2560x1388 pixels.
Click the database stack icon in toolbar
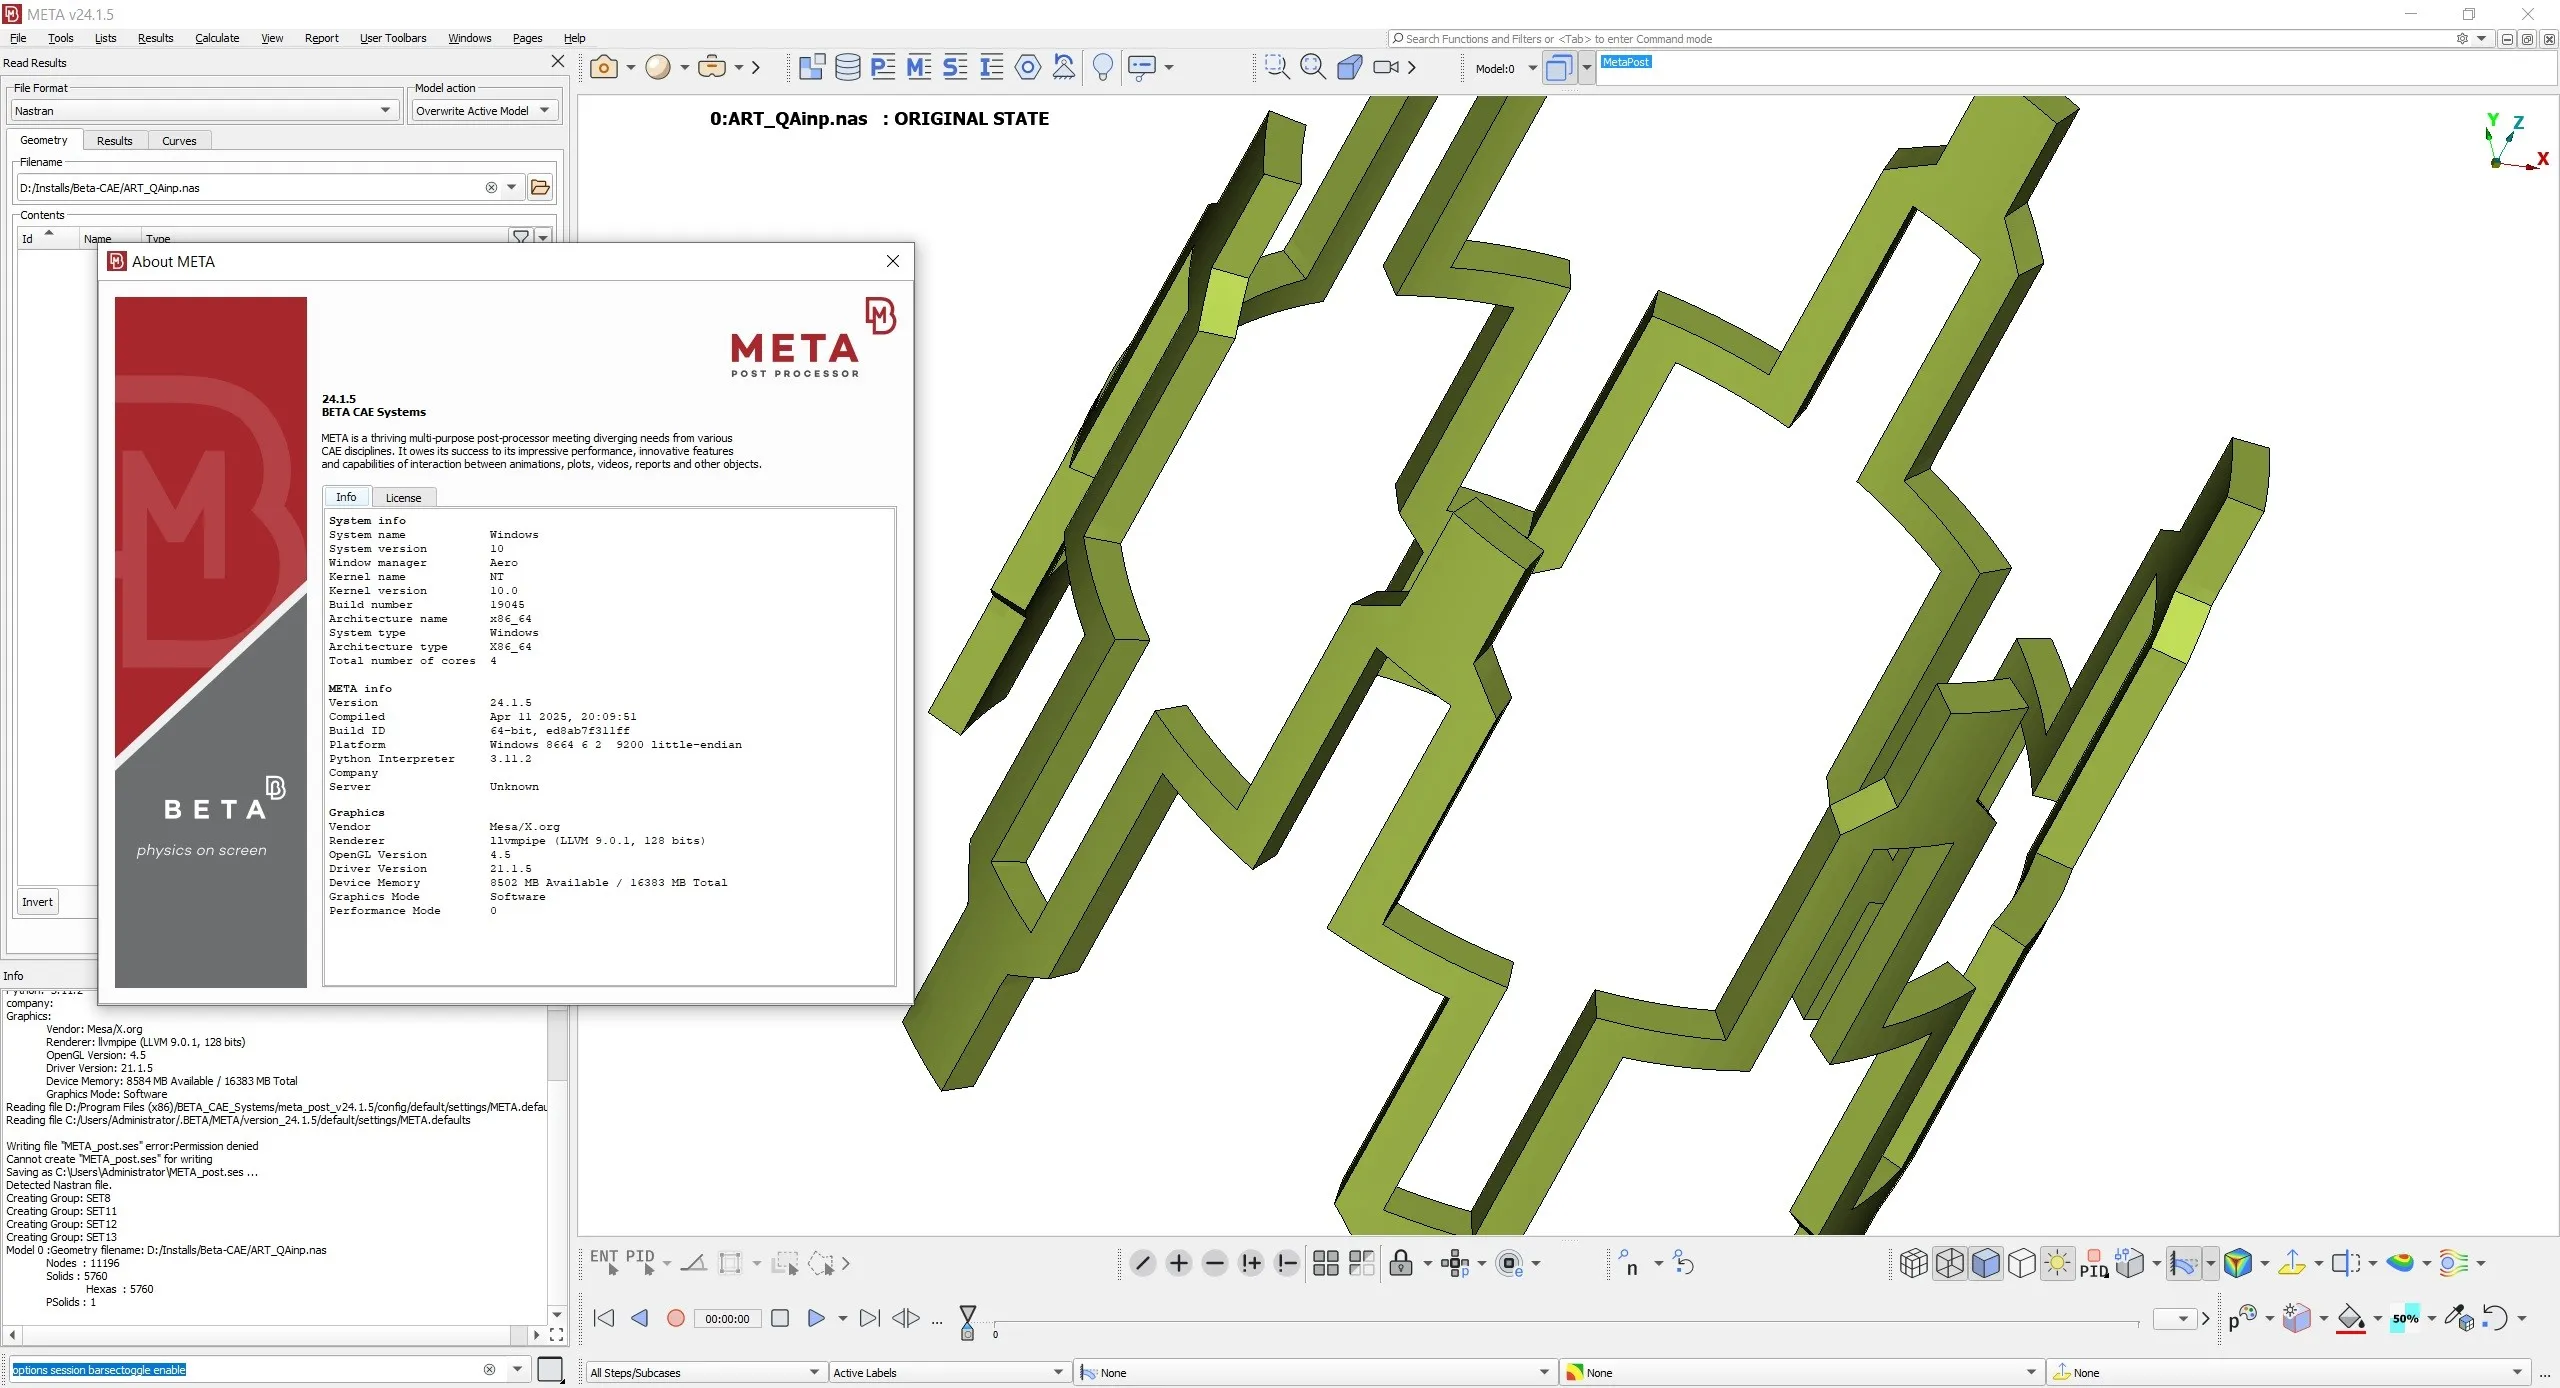click(848, 67)
